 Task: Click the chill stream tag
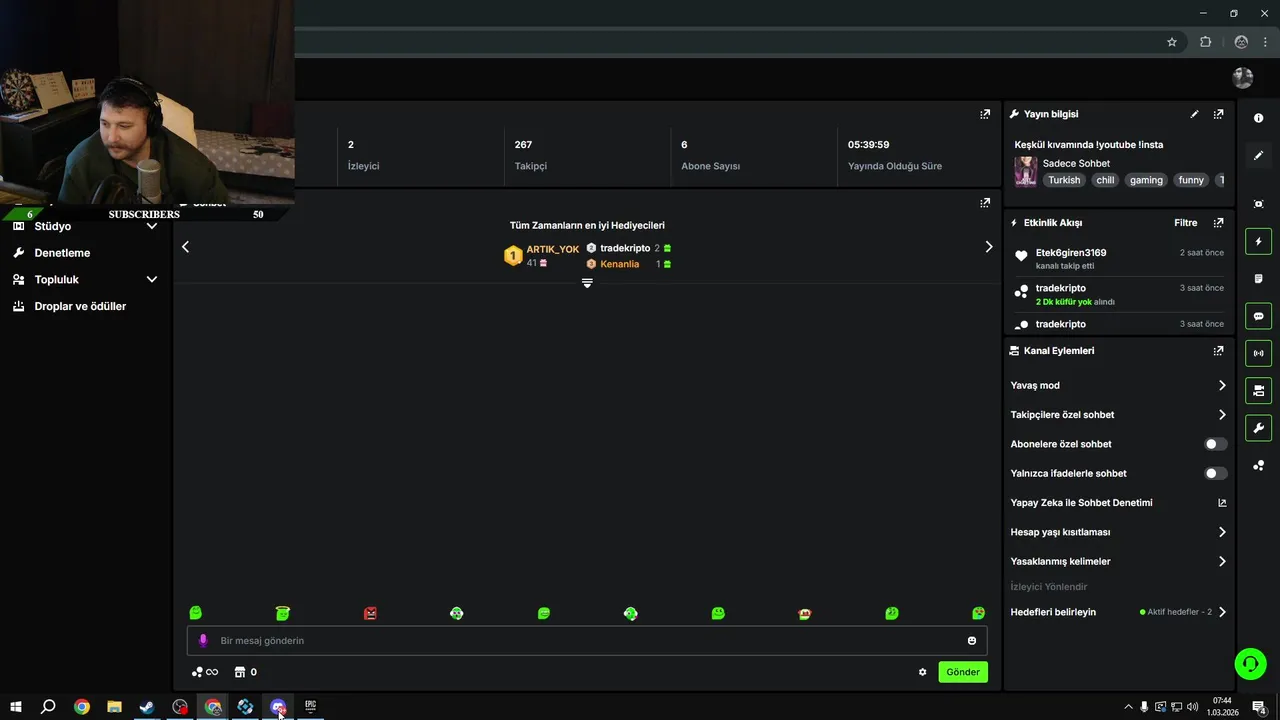1105,180
